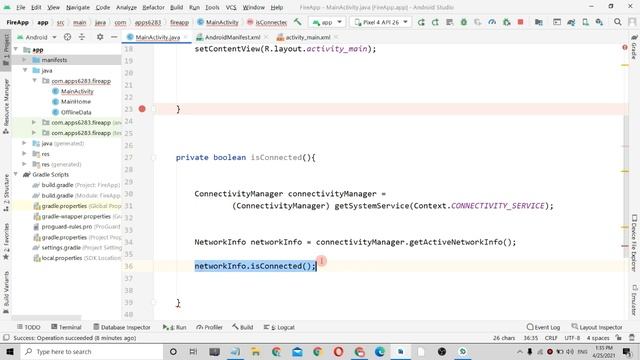Viewport: 640px width, 360px height.
Task: Click the Search Everywhere magnifier icon
Action: 618,22
